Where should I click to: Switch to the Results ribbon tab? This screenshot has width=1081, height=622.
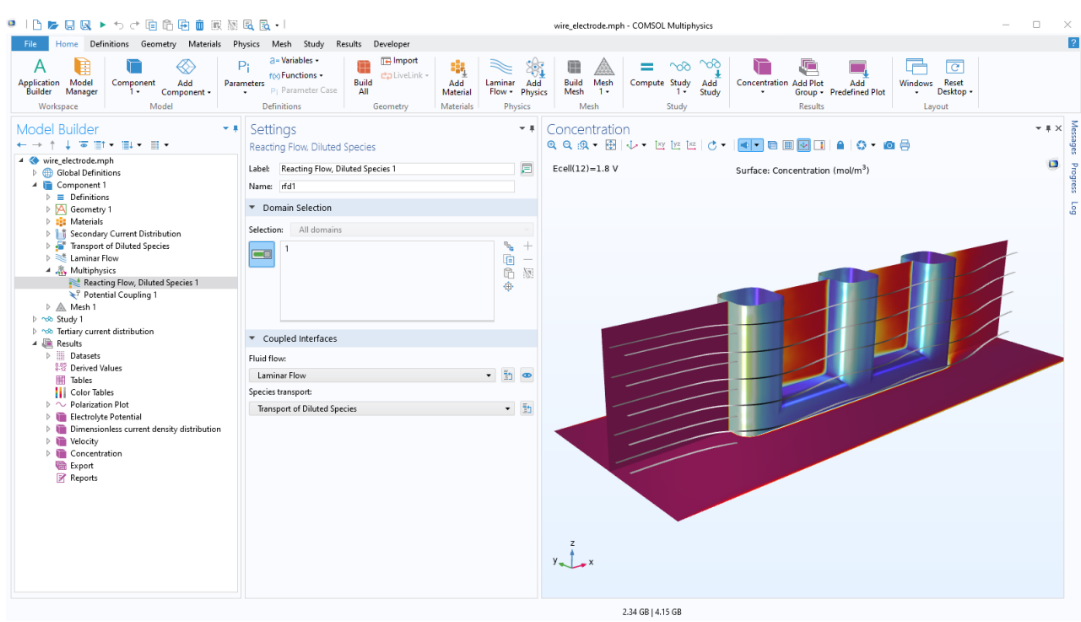[349, 43]
